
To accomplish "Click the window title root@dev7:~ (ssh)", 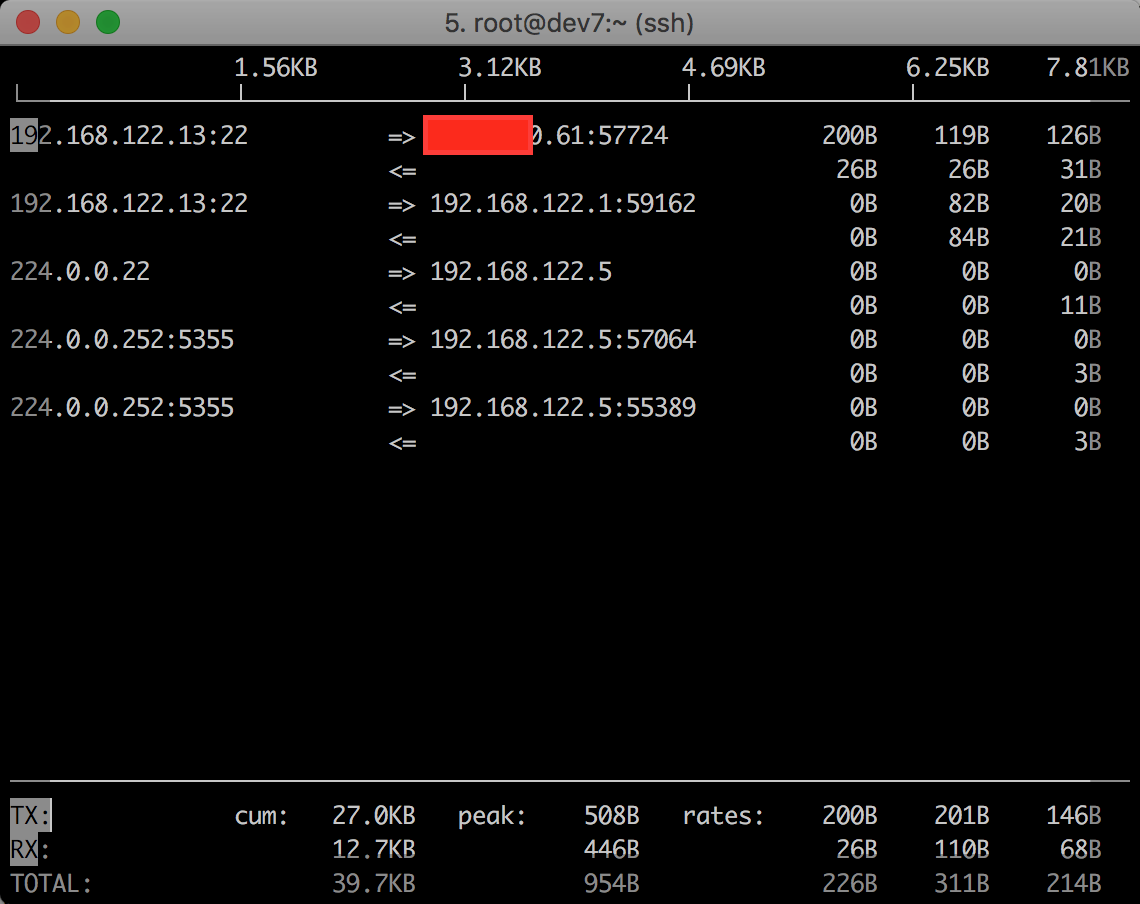I will pyautogui.click(x=569, y=22).
